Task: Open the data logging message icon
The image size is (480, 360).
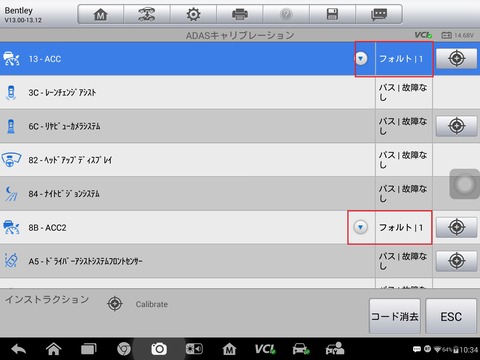Action: tap(379, 14)
